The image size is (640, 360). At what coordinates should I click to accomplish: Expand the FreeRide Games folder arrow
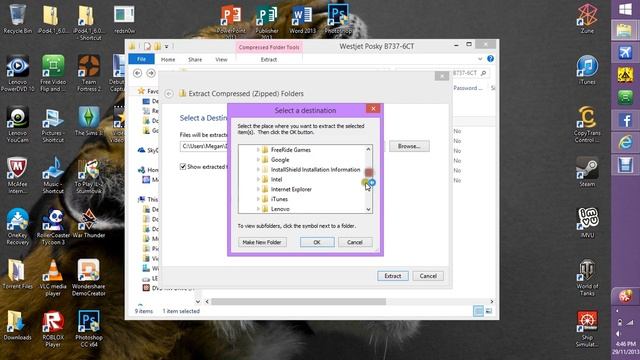pyautogui.click(x=258, y=150)
